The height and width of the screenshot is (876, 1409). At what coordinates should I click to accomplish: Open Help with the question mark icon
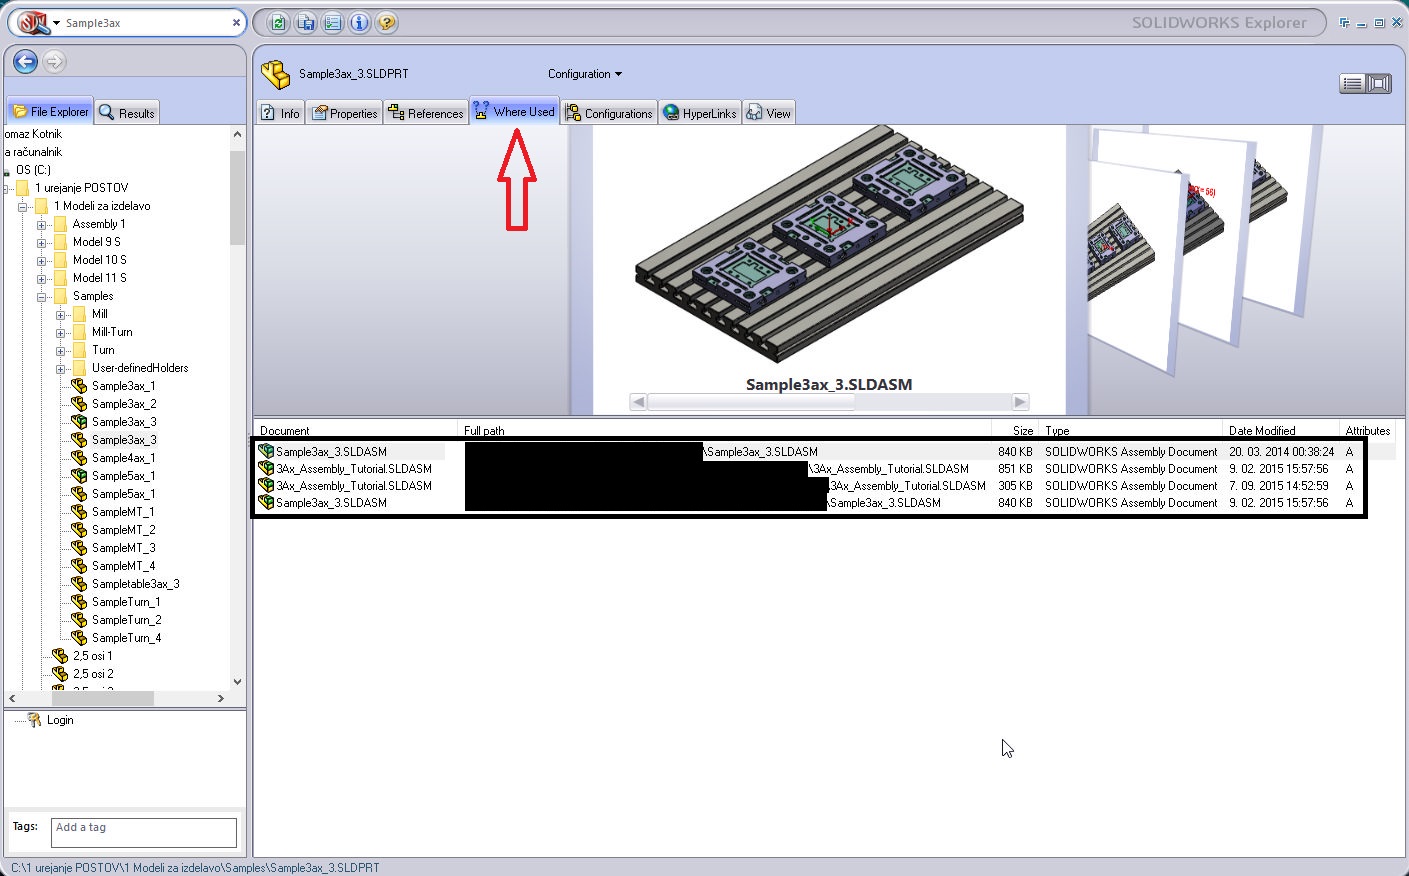[x=386, y=23]
